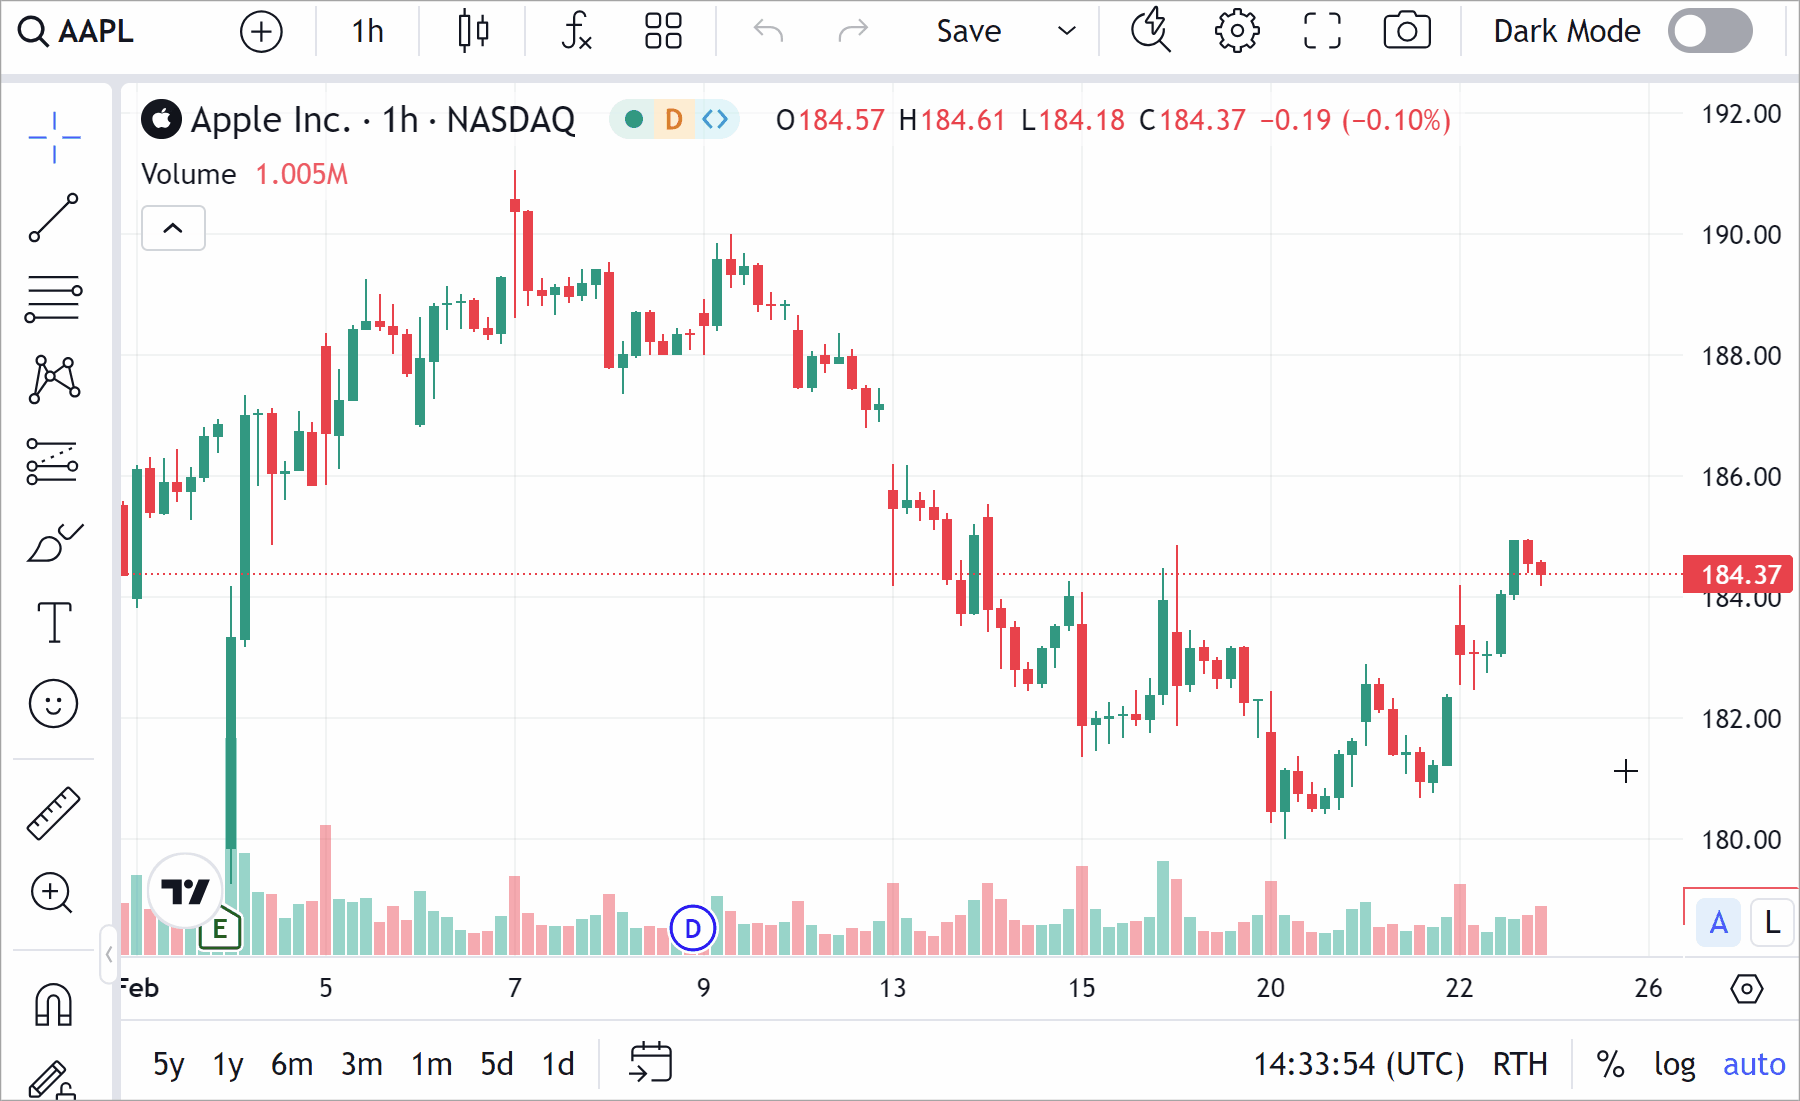Image resolution: width=1800 pixels, height=1101 pixels.
Task: Select the crosshair cursor tool
Action: click(54, 139)
